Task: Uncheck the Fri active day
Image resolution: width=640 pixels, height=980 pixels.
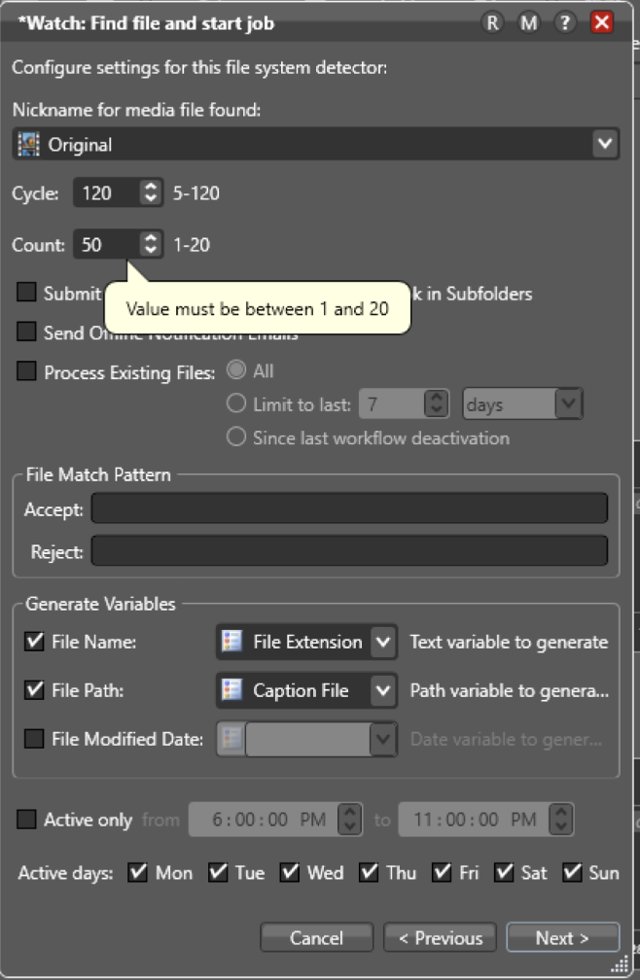Action: pos(442,872)
